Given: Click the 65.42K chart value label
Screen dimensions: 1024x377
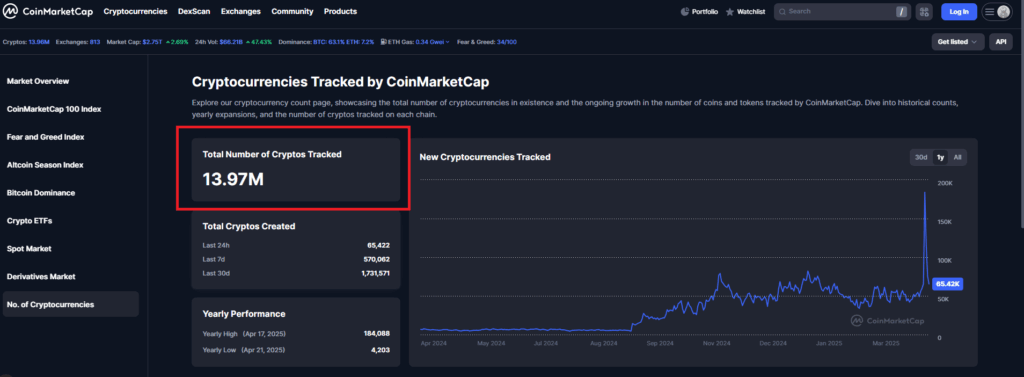Looking at the screenshot, I should pyautogui.click(x=948, y=284).
